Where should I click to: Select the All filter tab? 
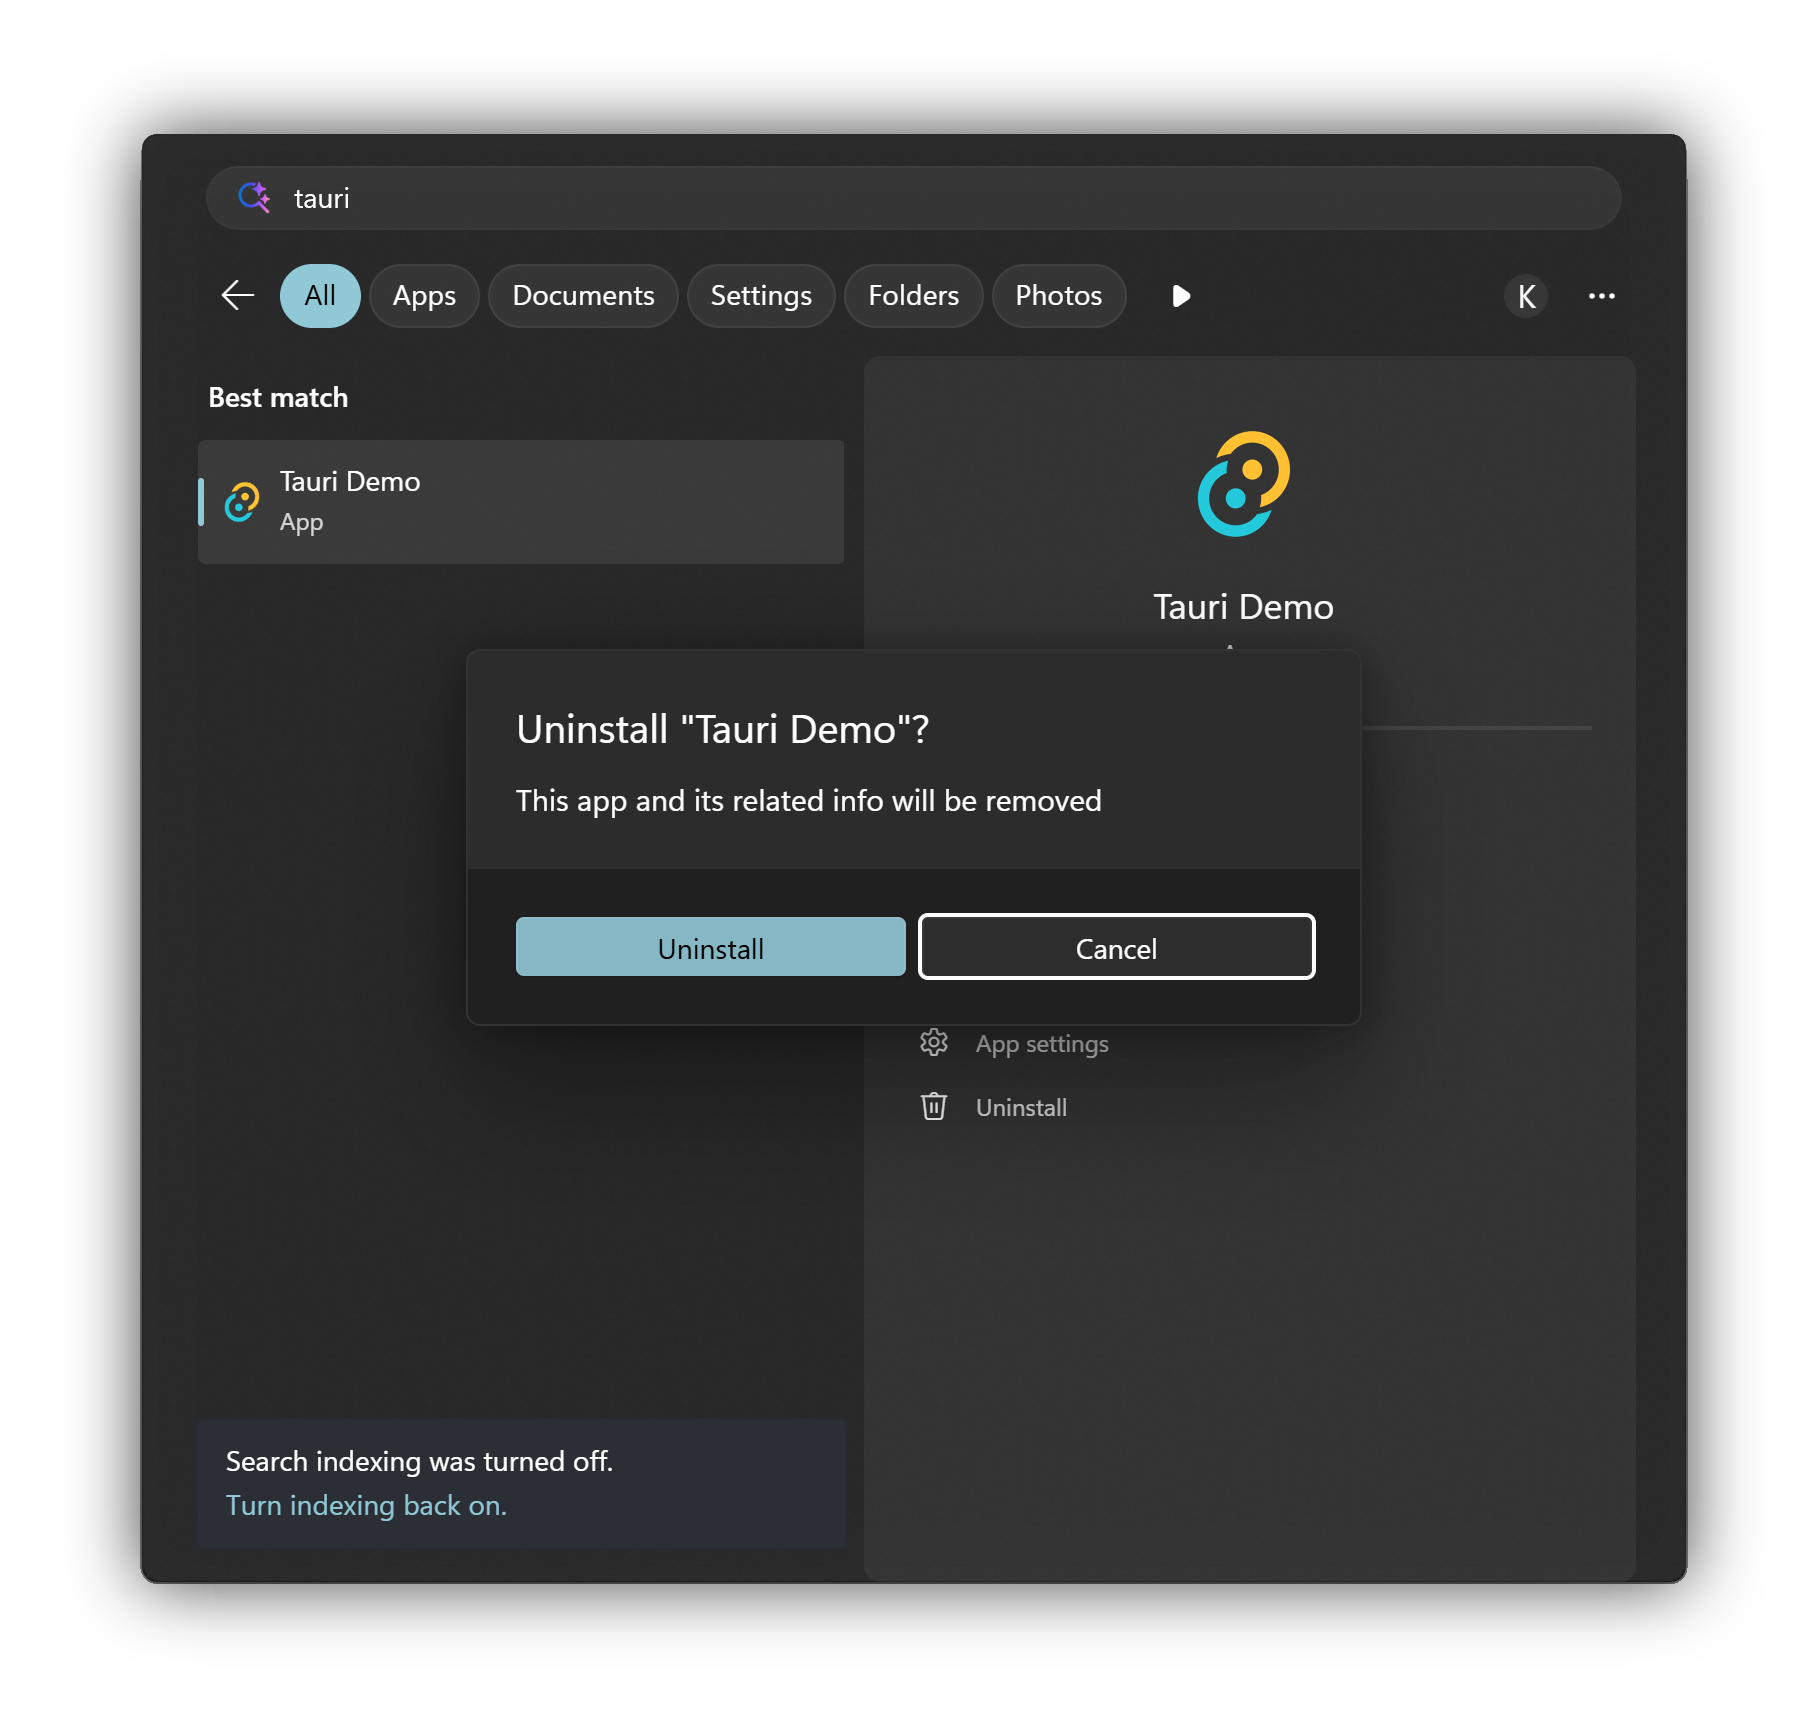(320, 296)
